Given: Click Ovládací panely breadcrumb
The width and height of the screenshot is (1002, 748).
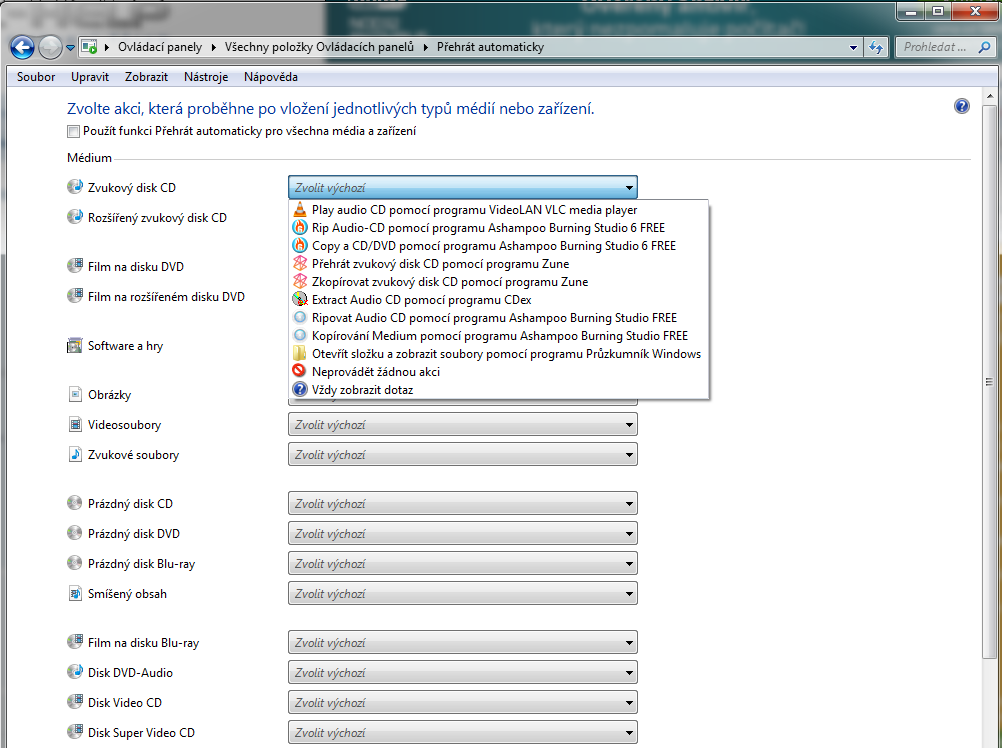Looking at the screenshot, I should pos(160,47).
